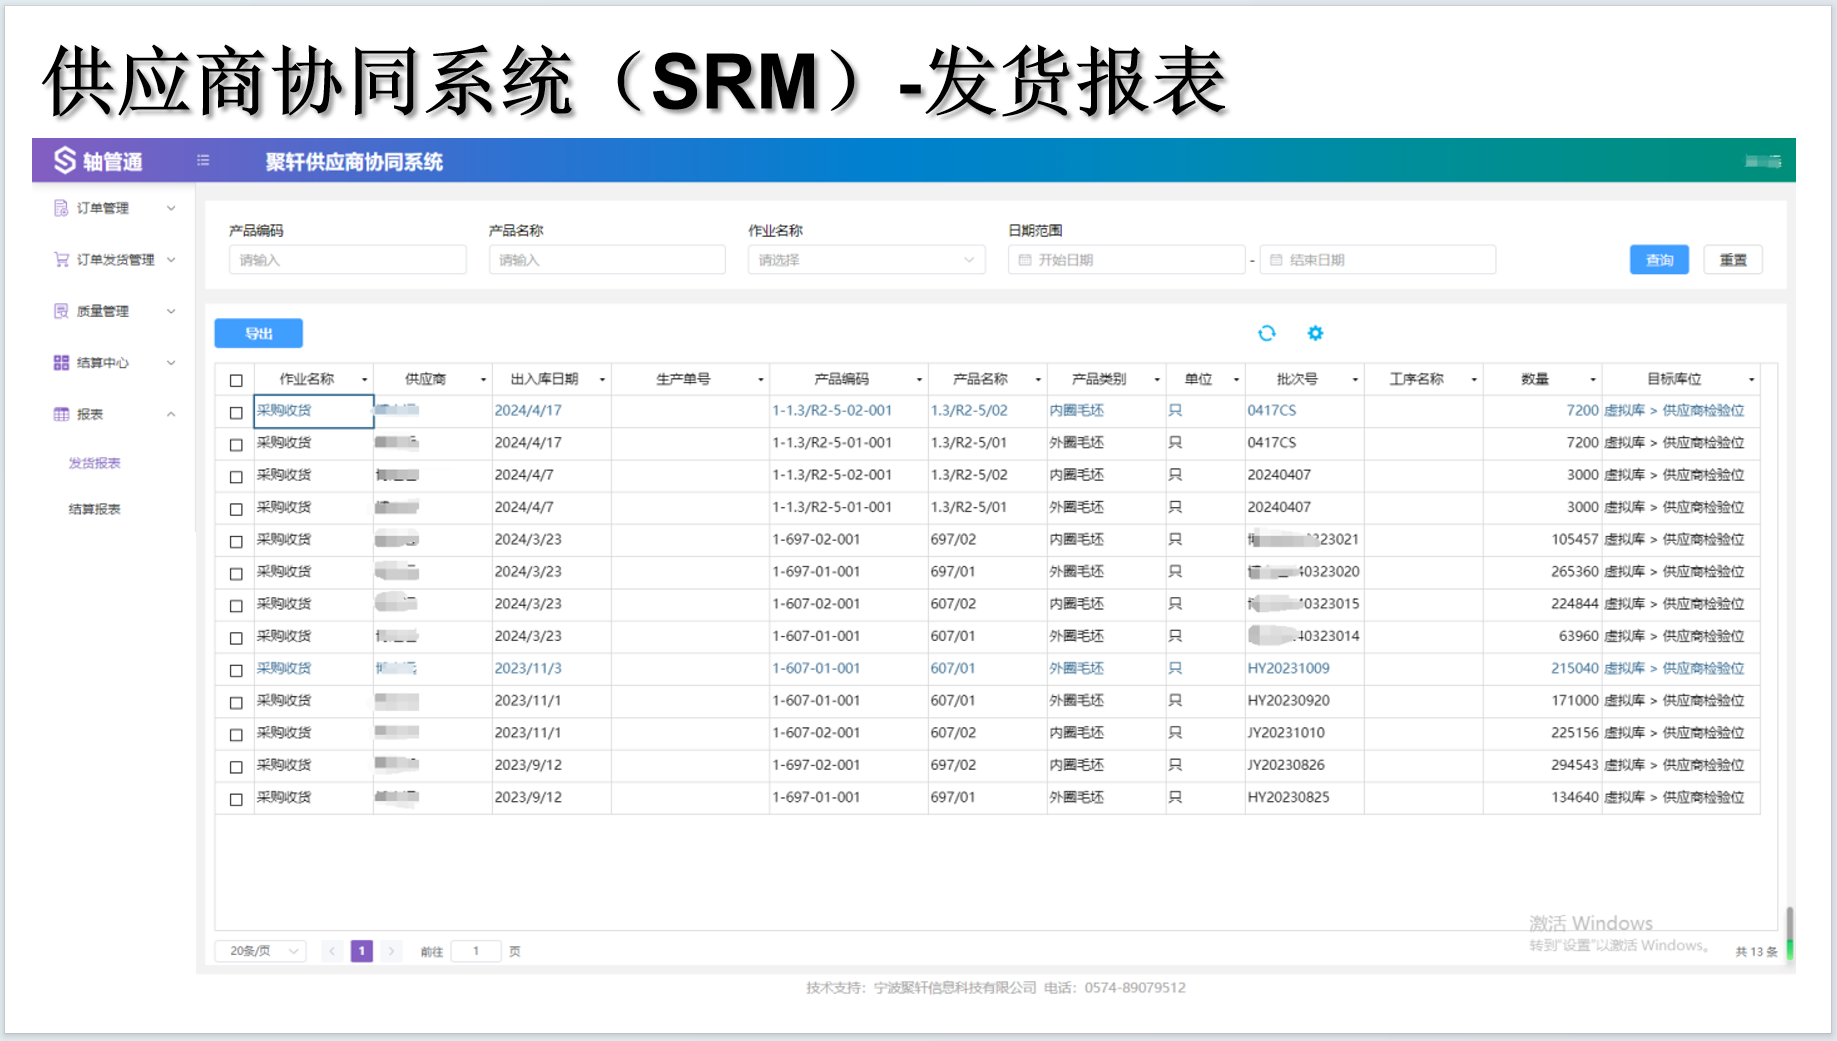Check row with 数量 105457
Screen dimensions: 1837x1041
236,541
